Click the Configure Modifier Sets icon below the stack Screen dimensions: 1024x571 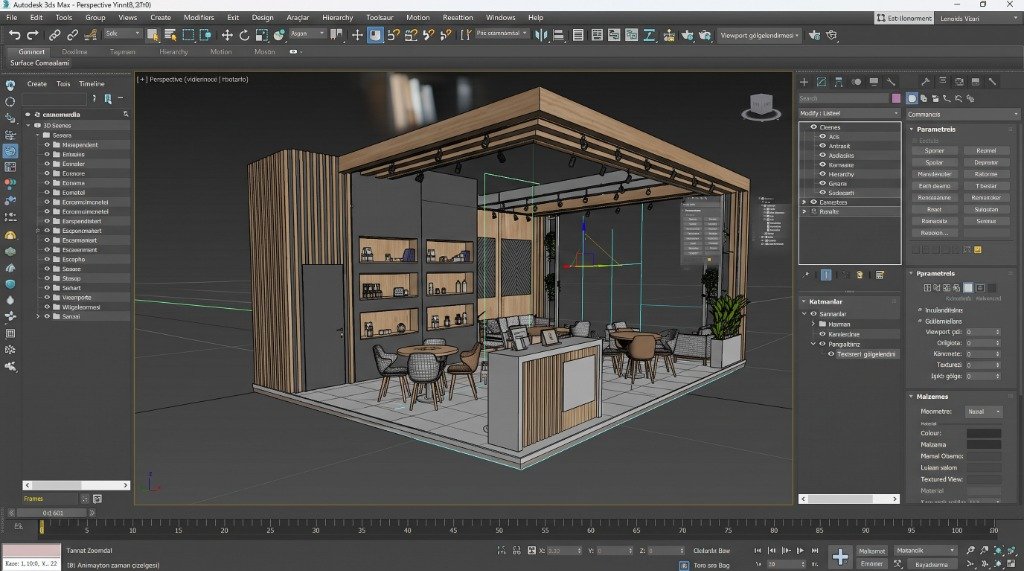(880, 275)
